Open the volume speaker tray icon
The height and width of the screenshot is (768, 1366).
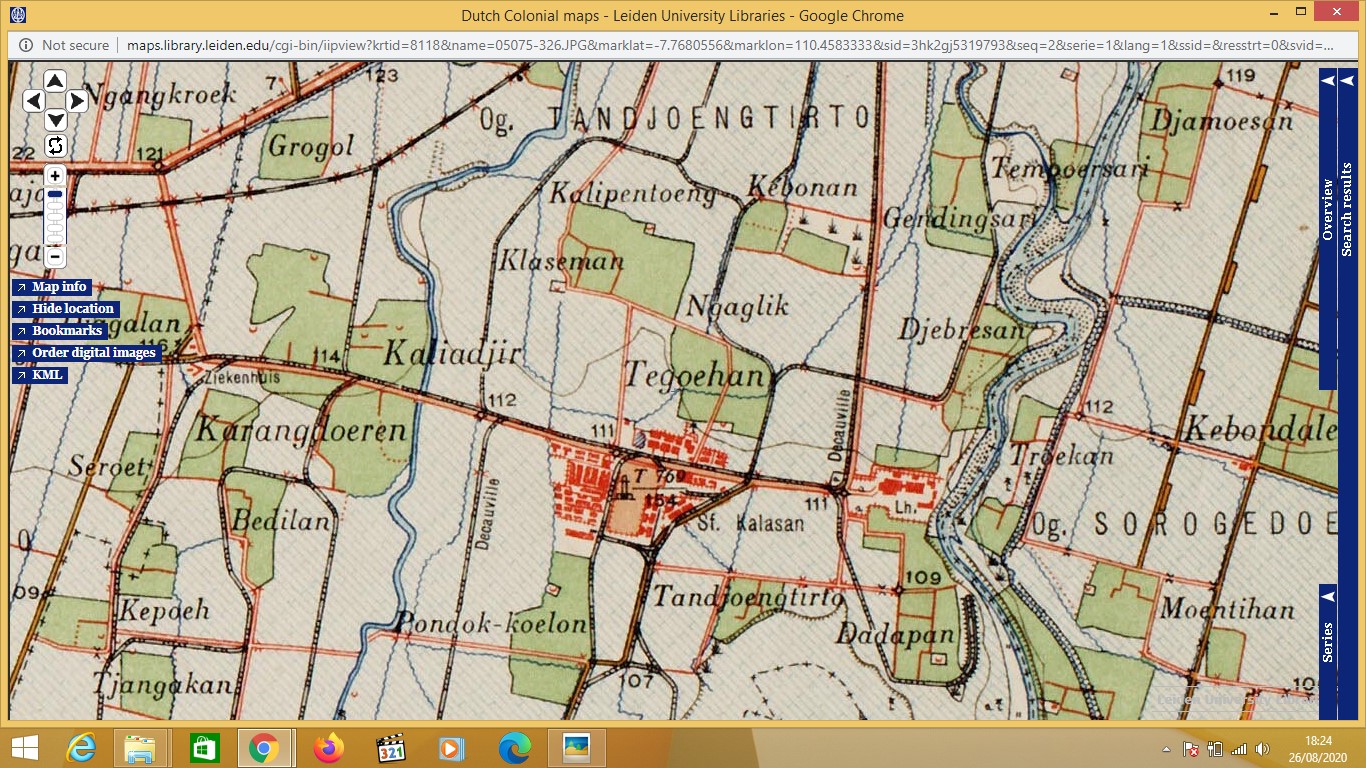1263,748
